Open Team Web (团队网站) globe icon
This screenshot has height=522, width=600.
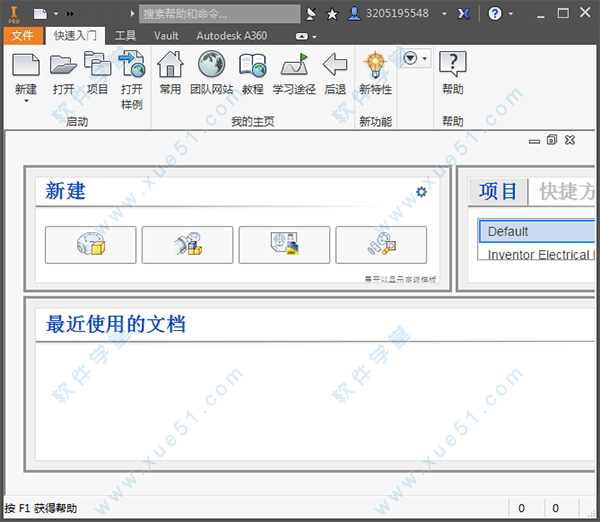point(211,64)
